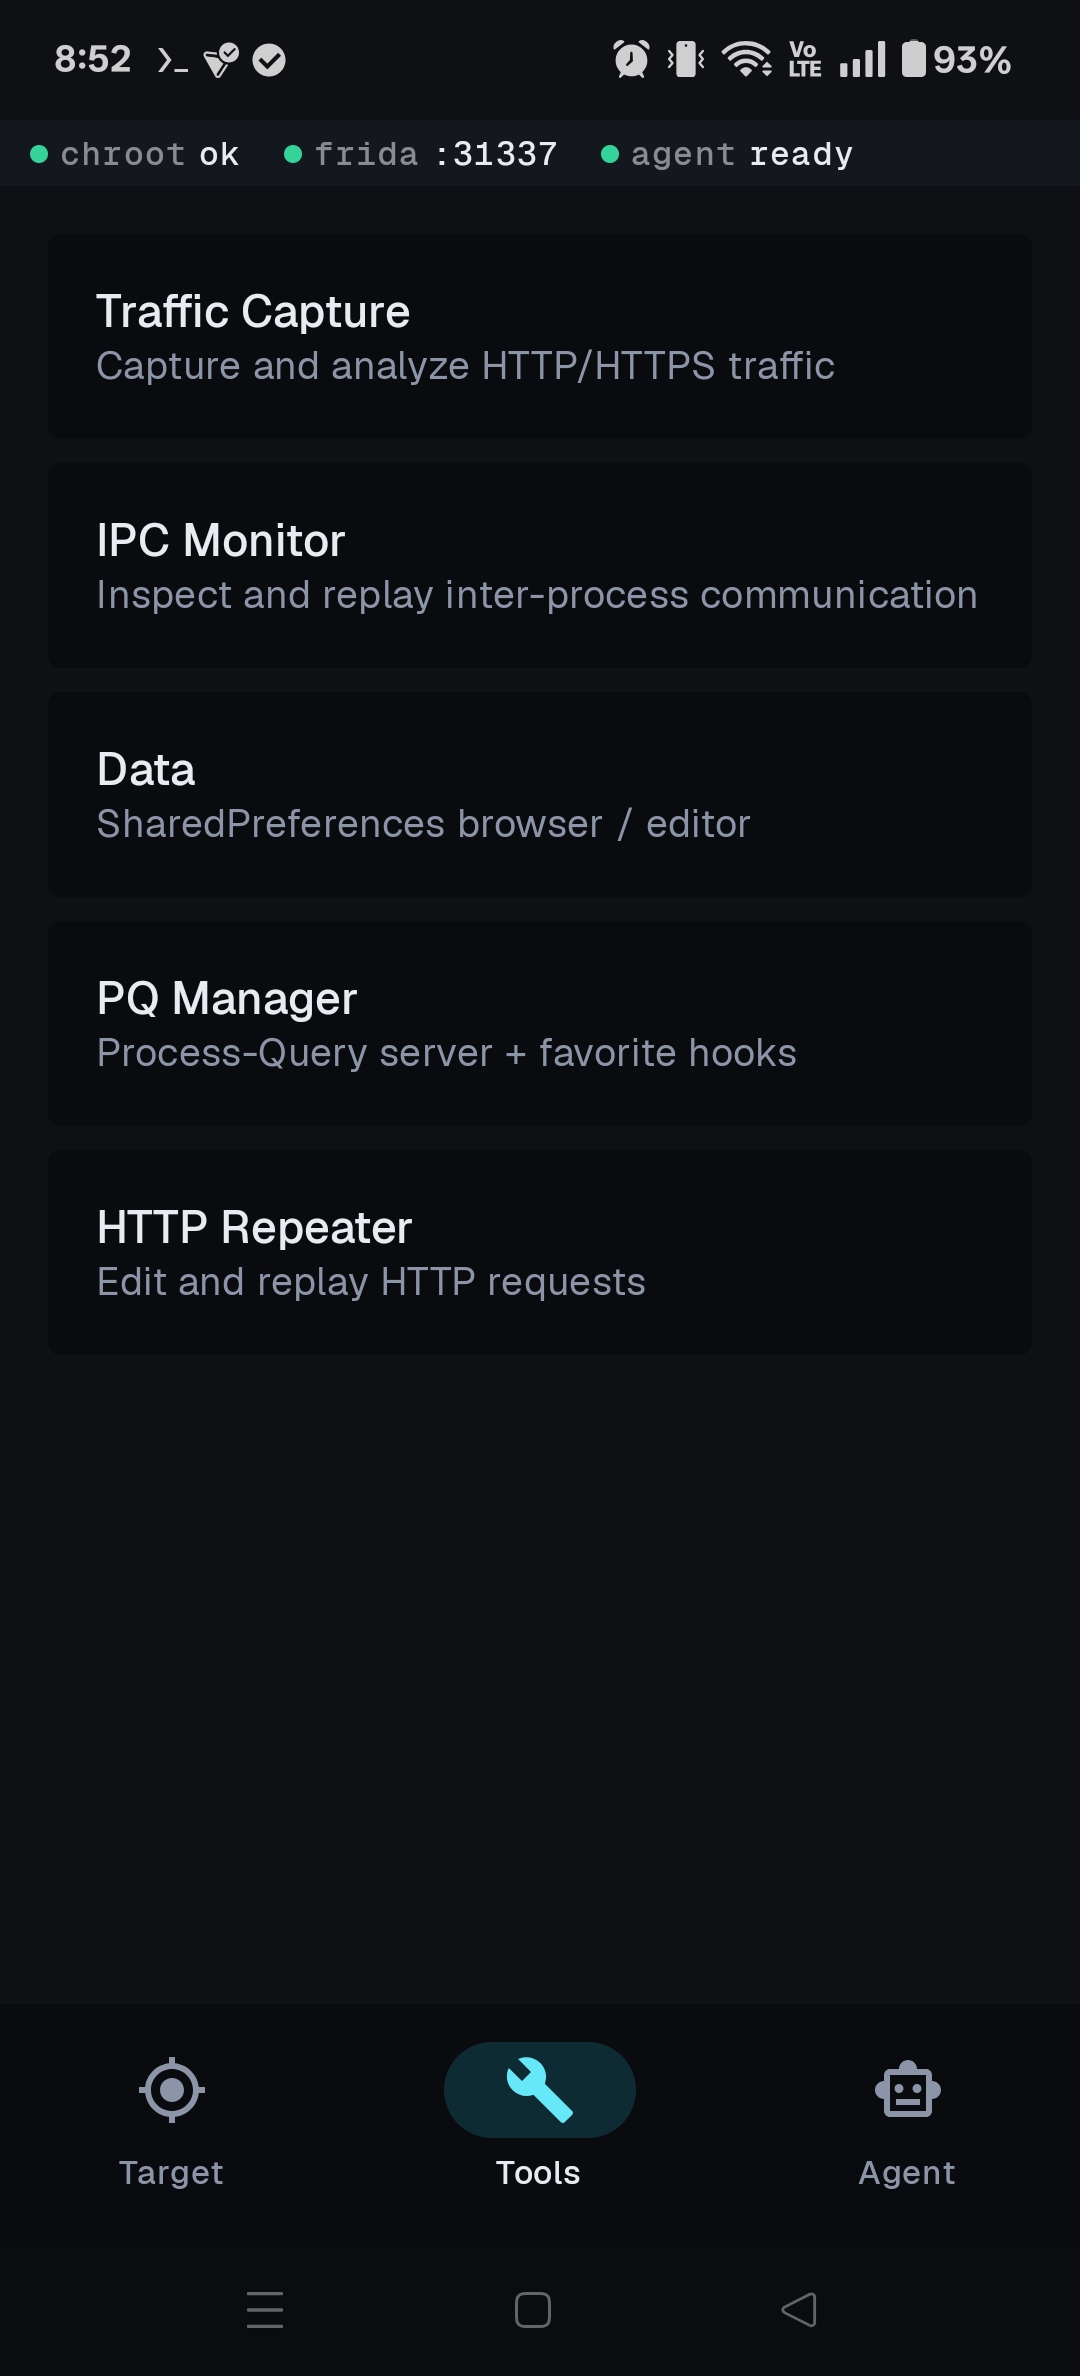Image resolution: width=1080 pixels, height=2376 pixels.
Task: Tap 'Edit and replay HTTP requests' description
Action: (371, 1282)
